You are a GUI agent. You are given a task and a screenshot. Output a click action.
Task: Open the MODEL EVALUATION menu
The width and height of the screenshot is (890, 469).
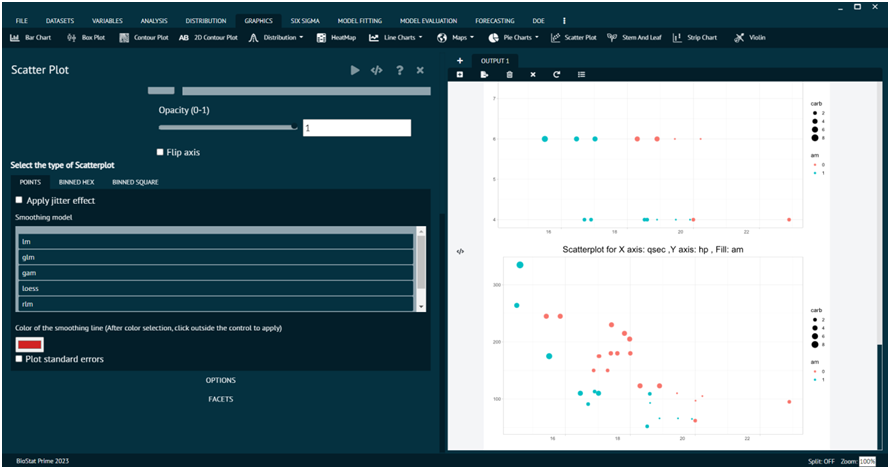[x=428, y=21]
